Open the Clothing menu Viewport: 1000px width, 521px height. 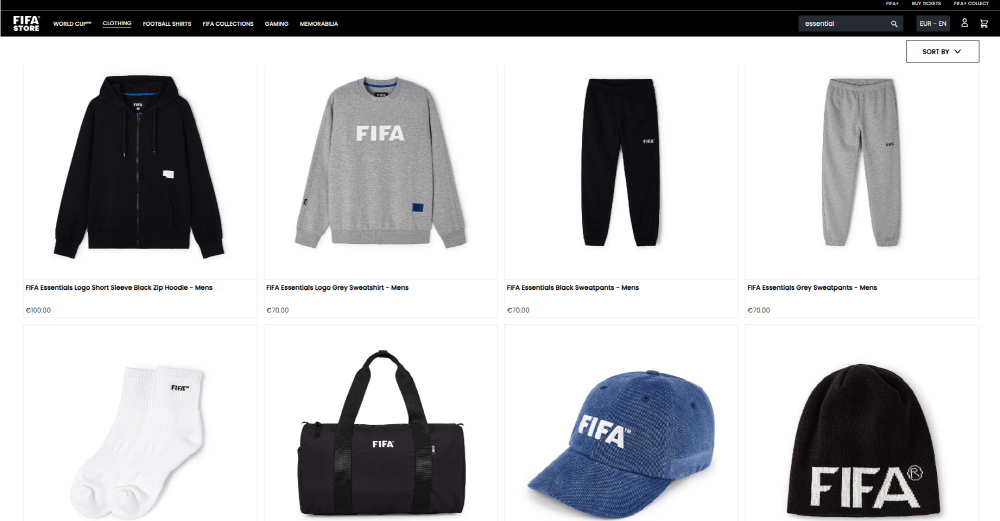117,24
